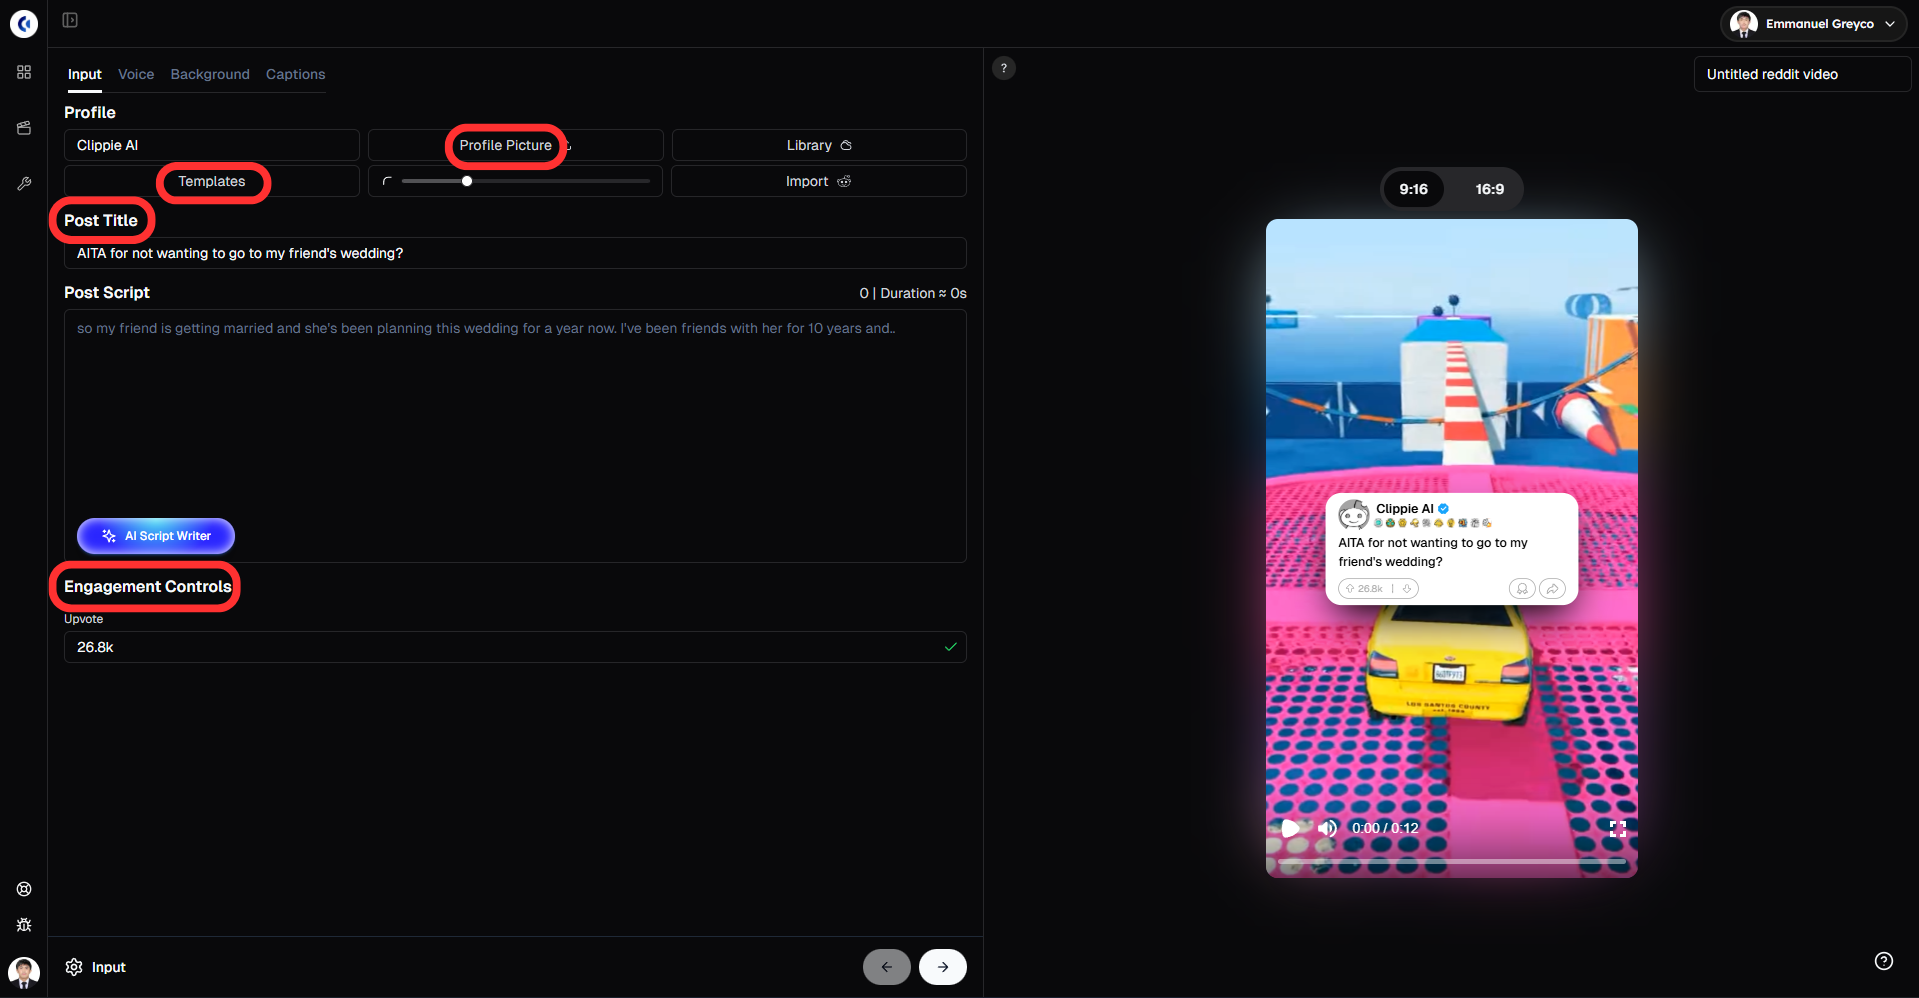Viewport: 1919px width, 998px height.
Task: Open the dashboard grid icon in the left sidebar
Action: point(24,72)
